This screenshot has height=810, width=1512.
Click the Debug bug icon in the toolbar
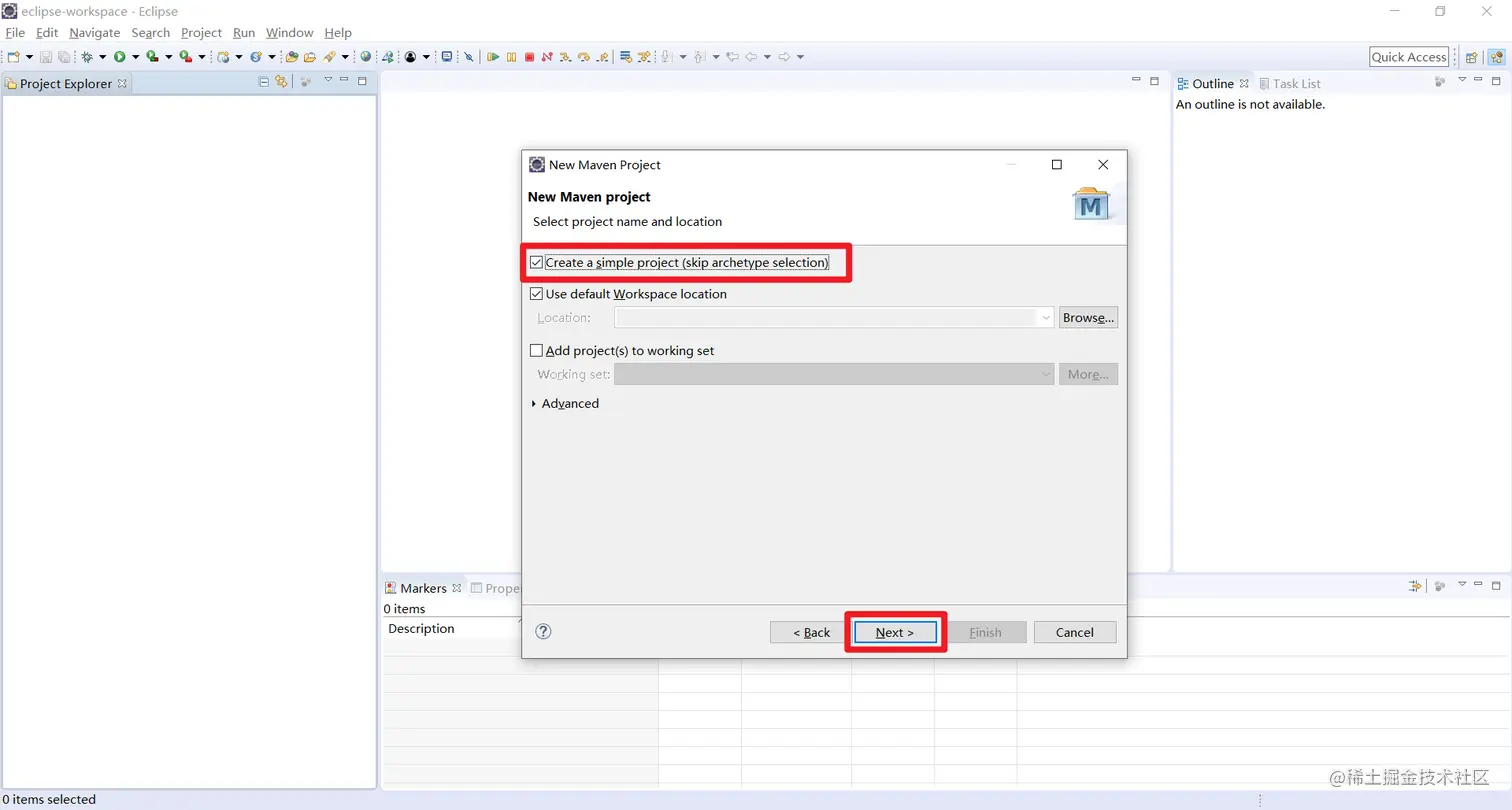coord(87,57)
